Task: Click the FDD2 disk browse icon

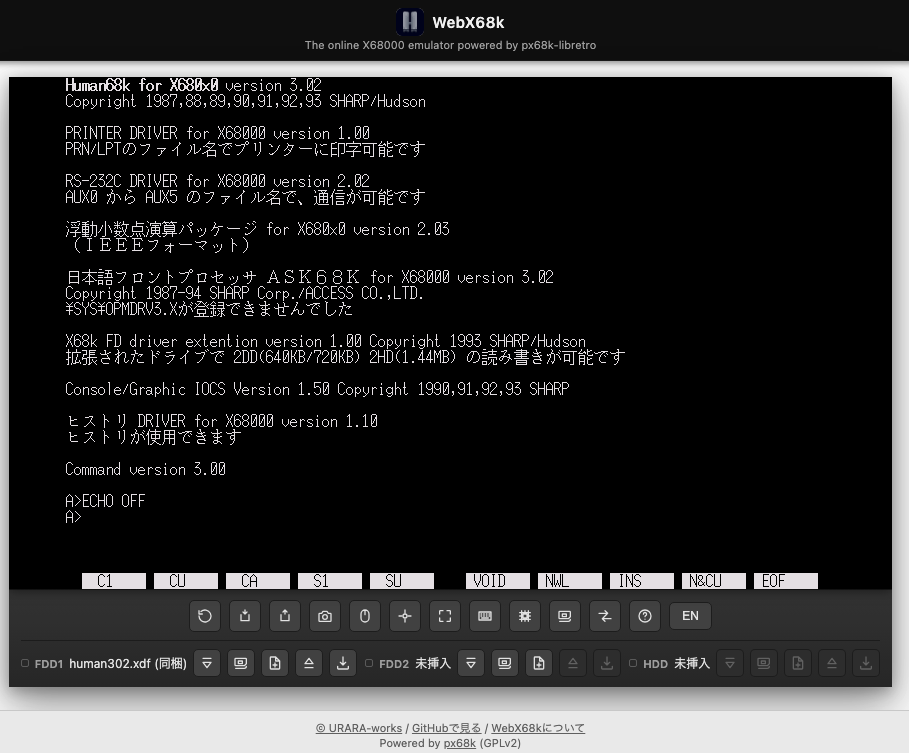Action: [x=504, y=663]
